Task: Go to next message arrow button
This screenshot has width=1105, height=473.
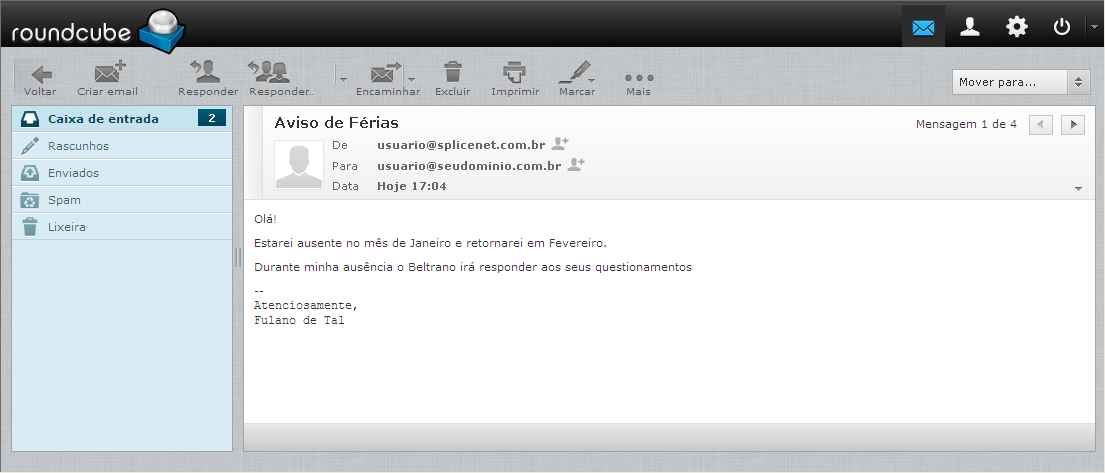Action: coord(1073,125)
